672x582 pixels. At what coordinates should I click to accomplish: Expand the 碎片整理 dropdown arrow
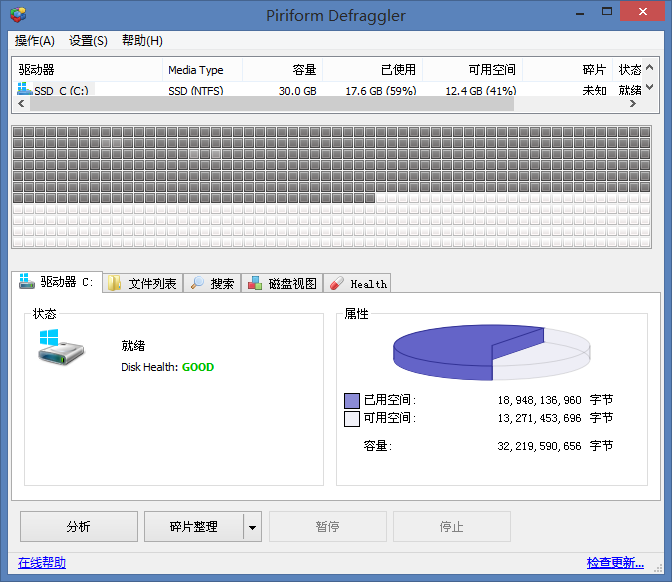click(252, 527)
